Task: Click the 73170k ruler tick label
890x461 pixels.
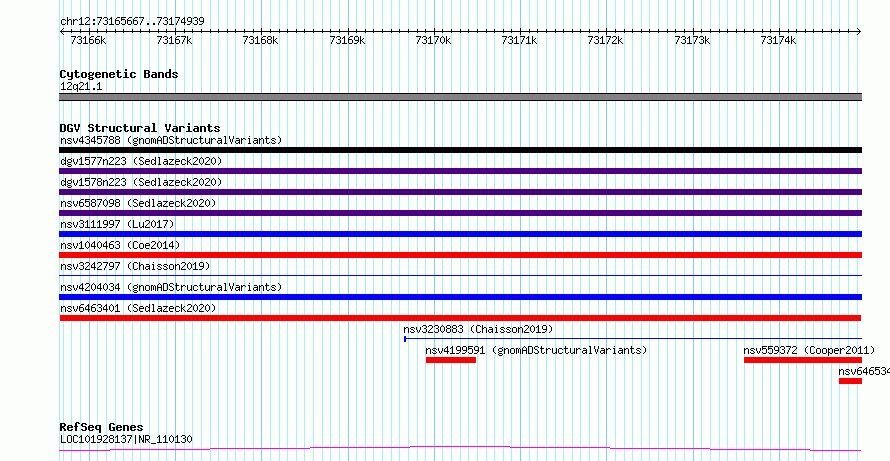Action: [x=434, y=40]
